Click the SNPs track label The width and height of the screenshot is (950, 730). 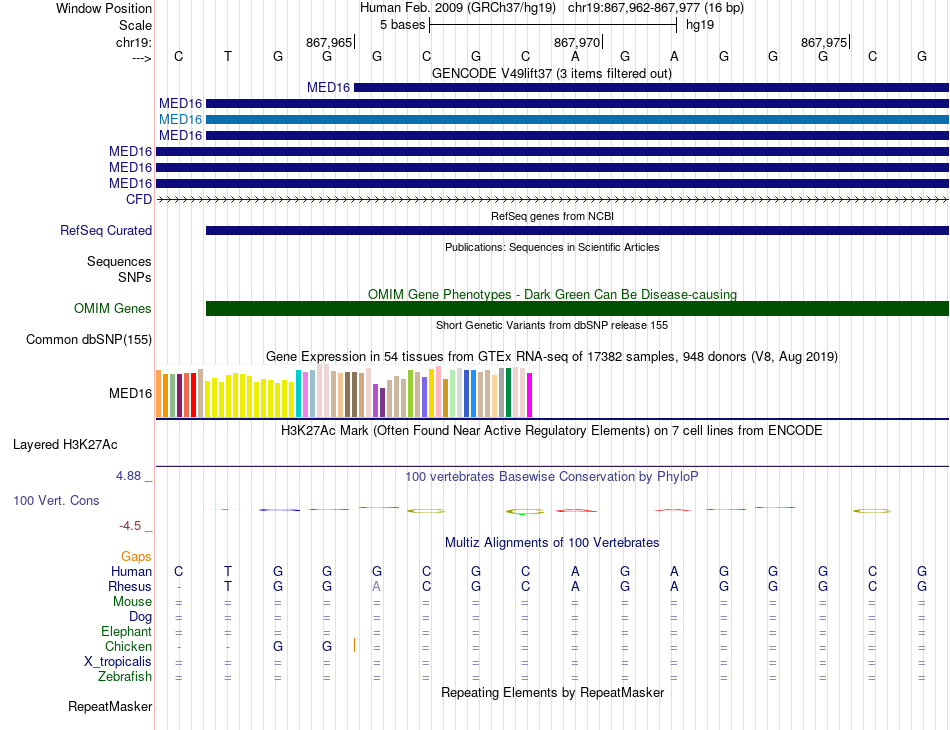point(135,277)
